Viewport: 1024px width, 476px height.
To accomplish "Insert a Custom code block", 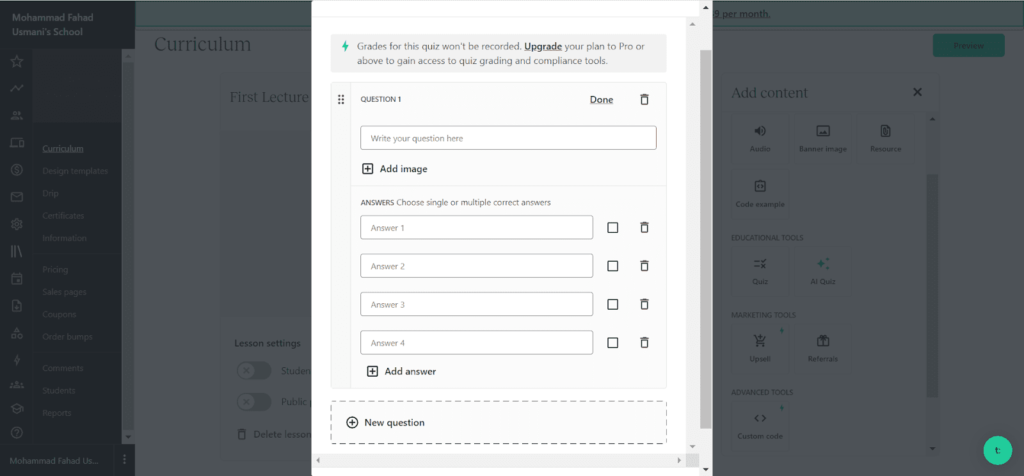I will coord(760,426).
